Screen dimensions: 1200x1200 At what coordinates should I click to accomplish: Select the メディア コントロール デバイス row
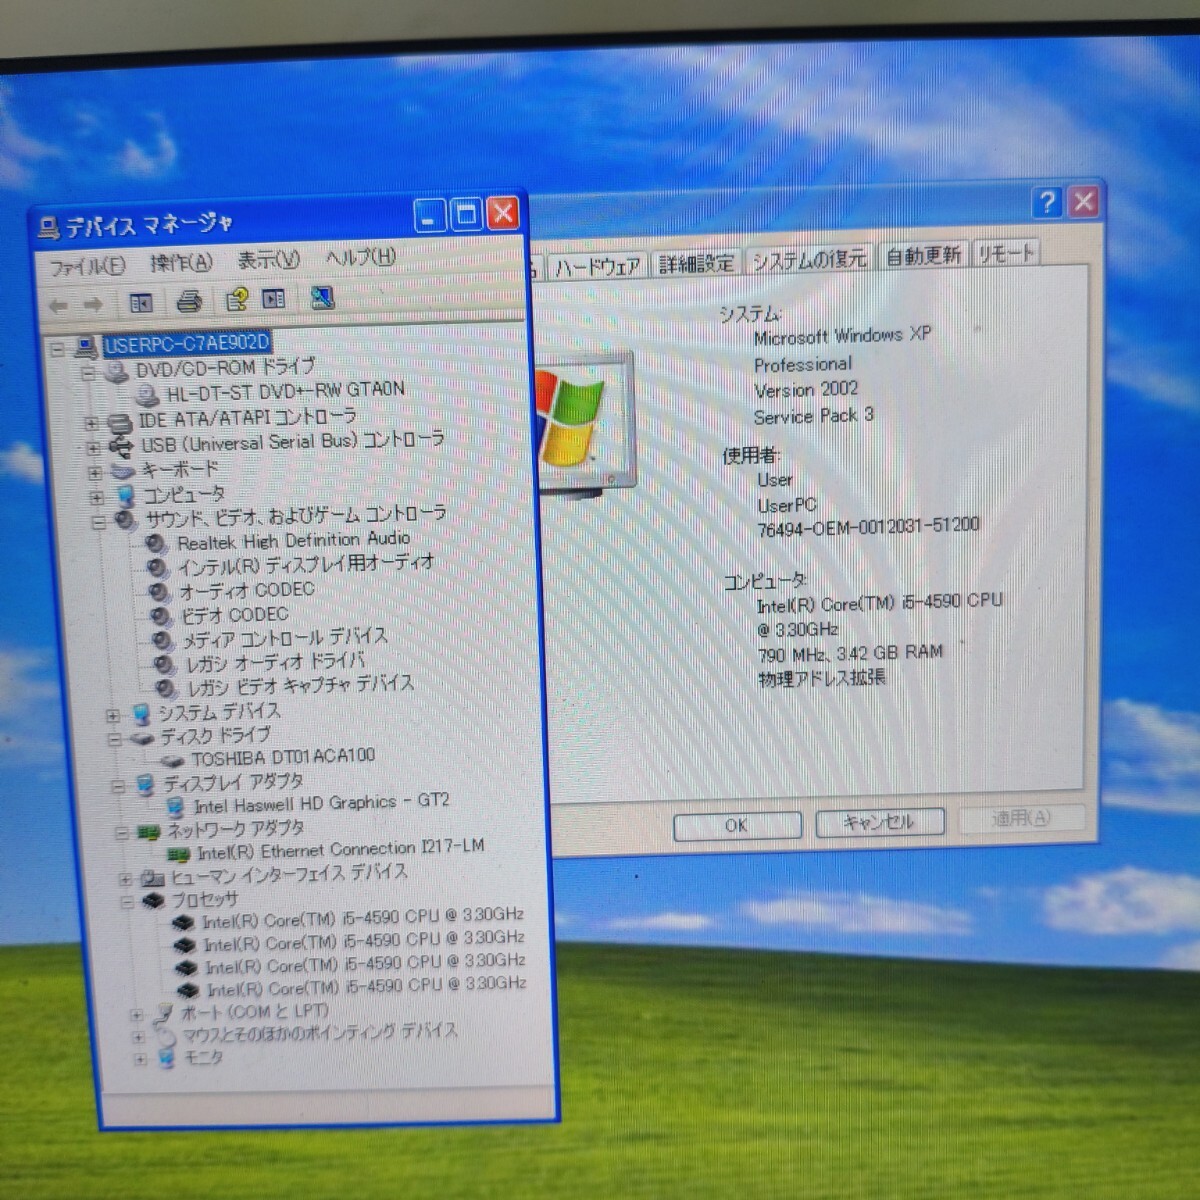(283, 638)
